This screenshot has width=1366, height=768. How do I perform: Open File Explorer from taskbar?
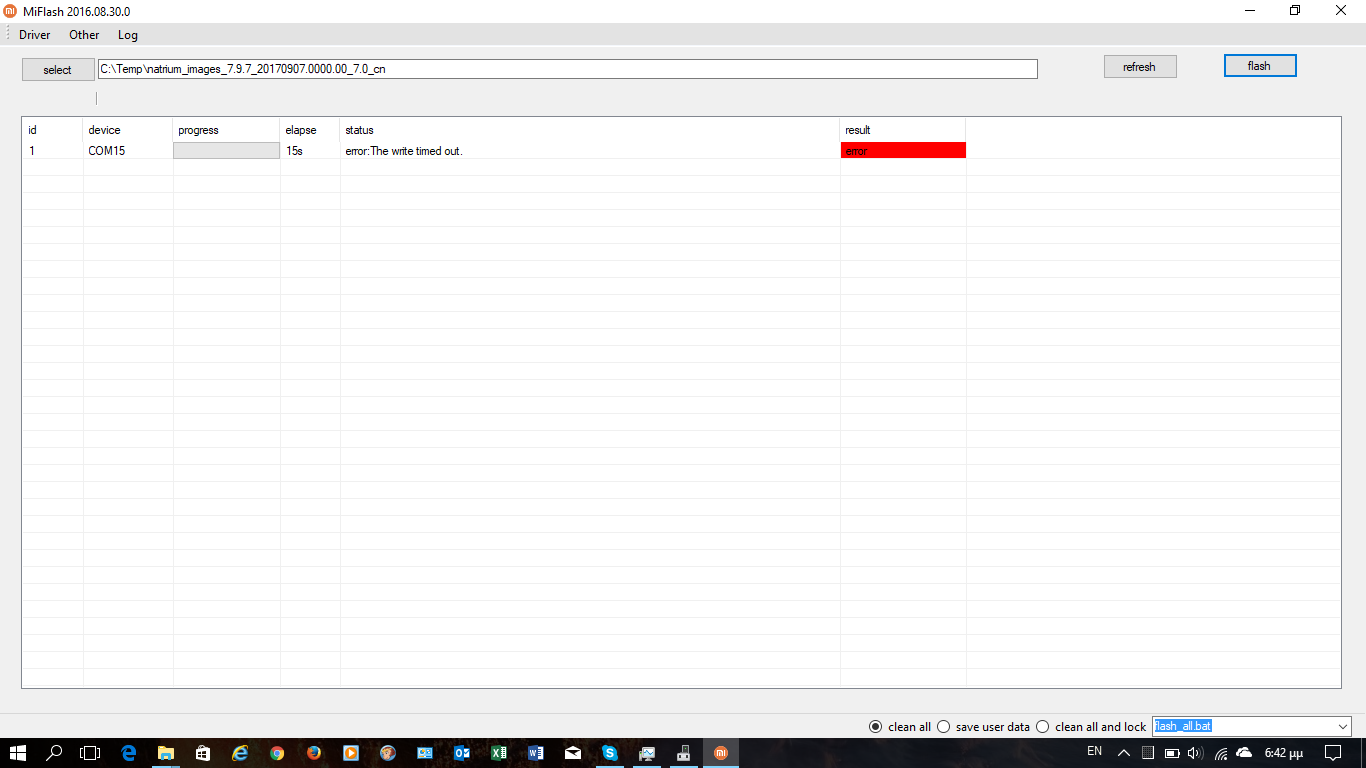click(x=165, y=753)
